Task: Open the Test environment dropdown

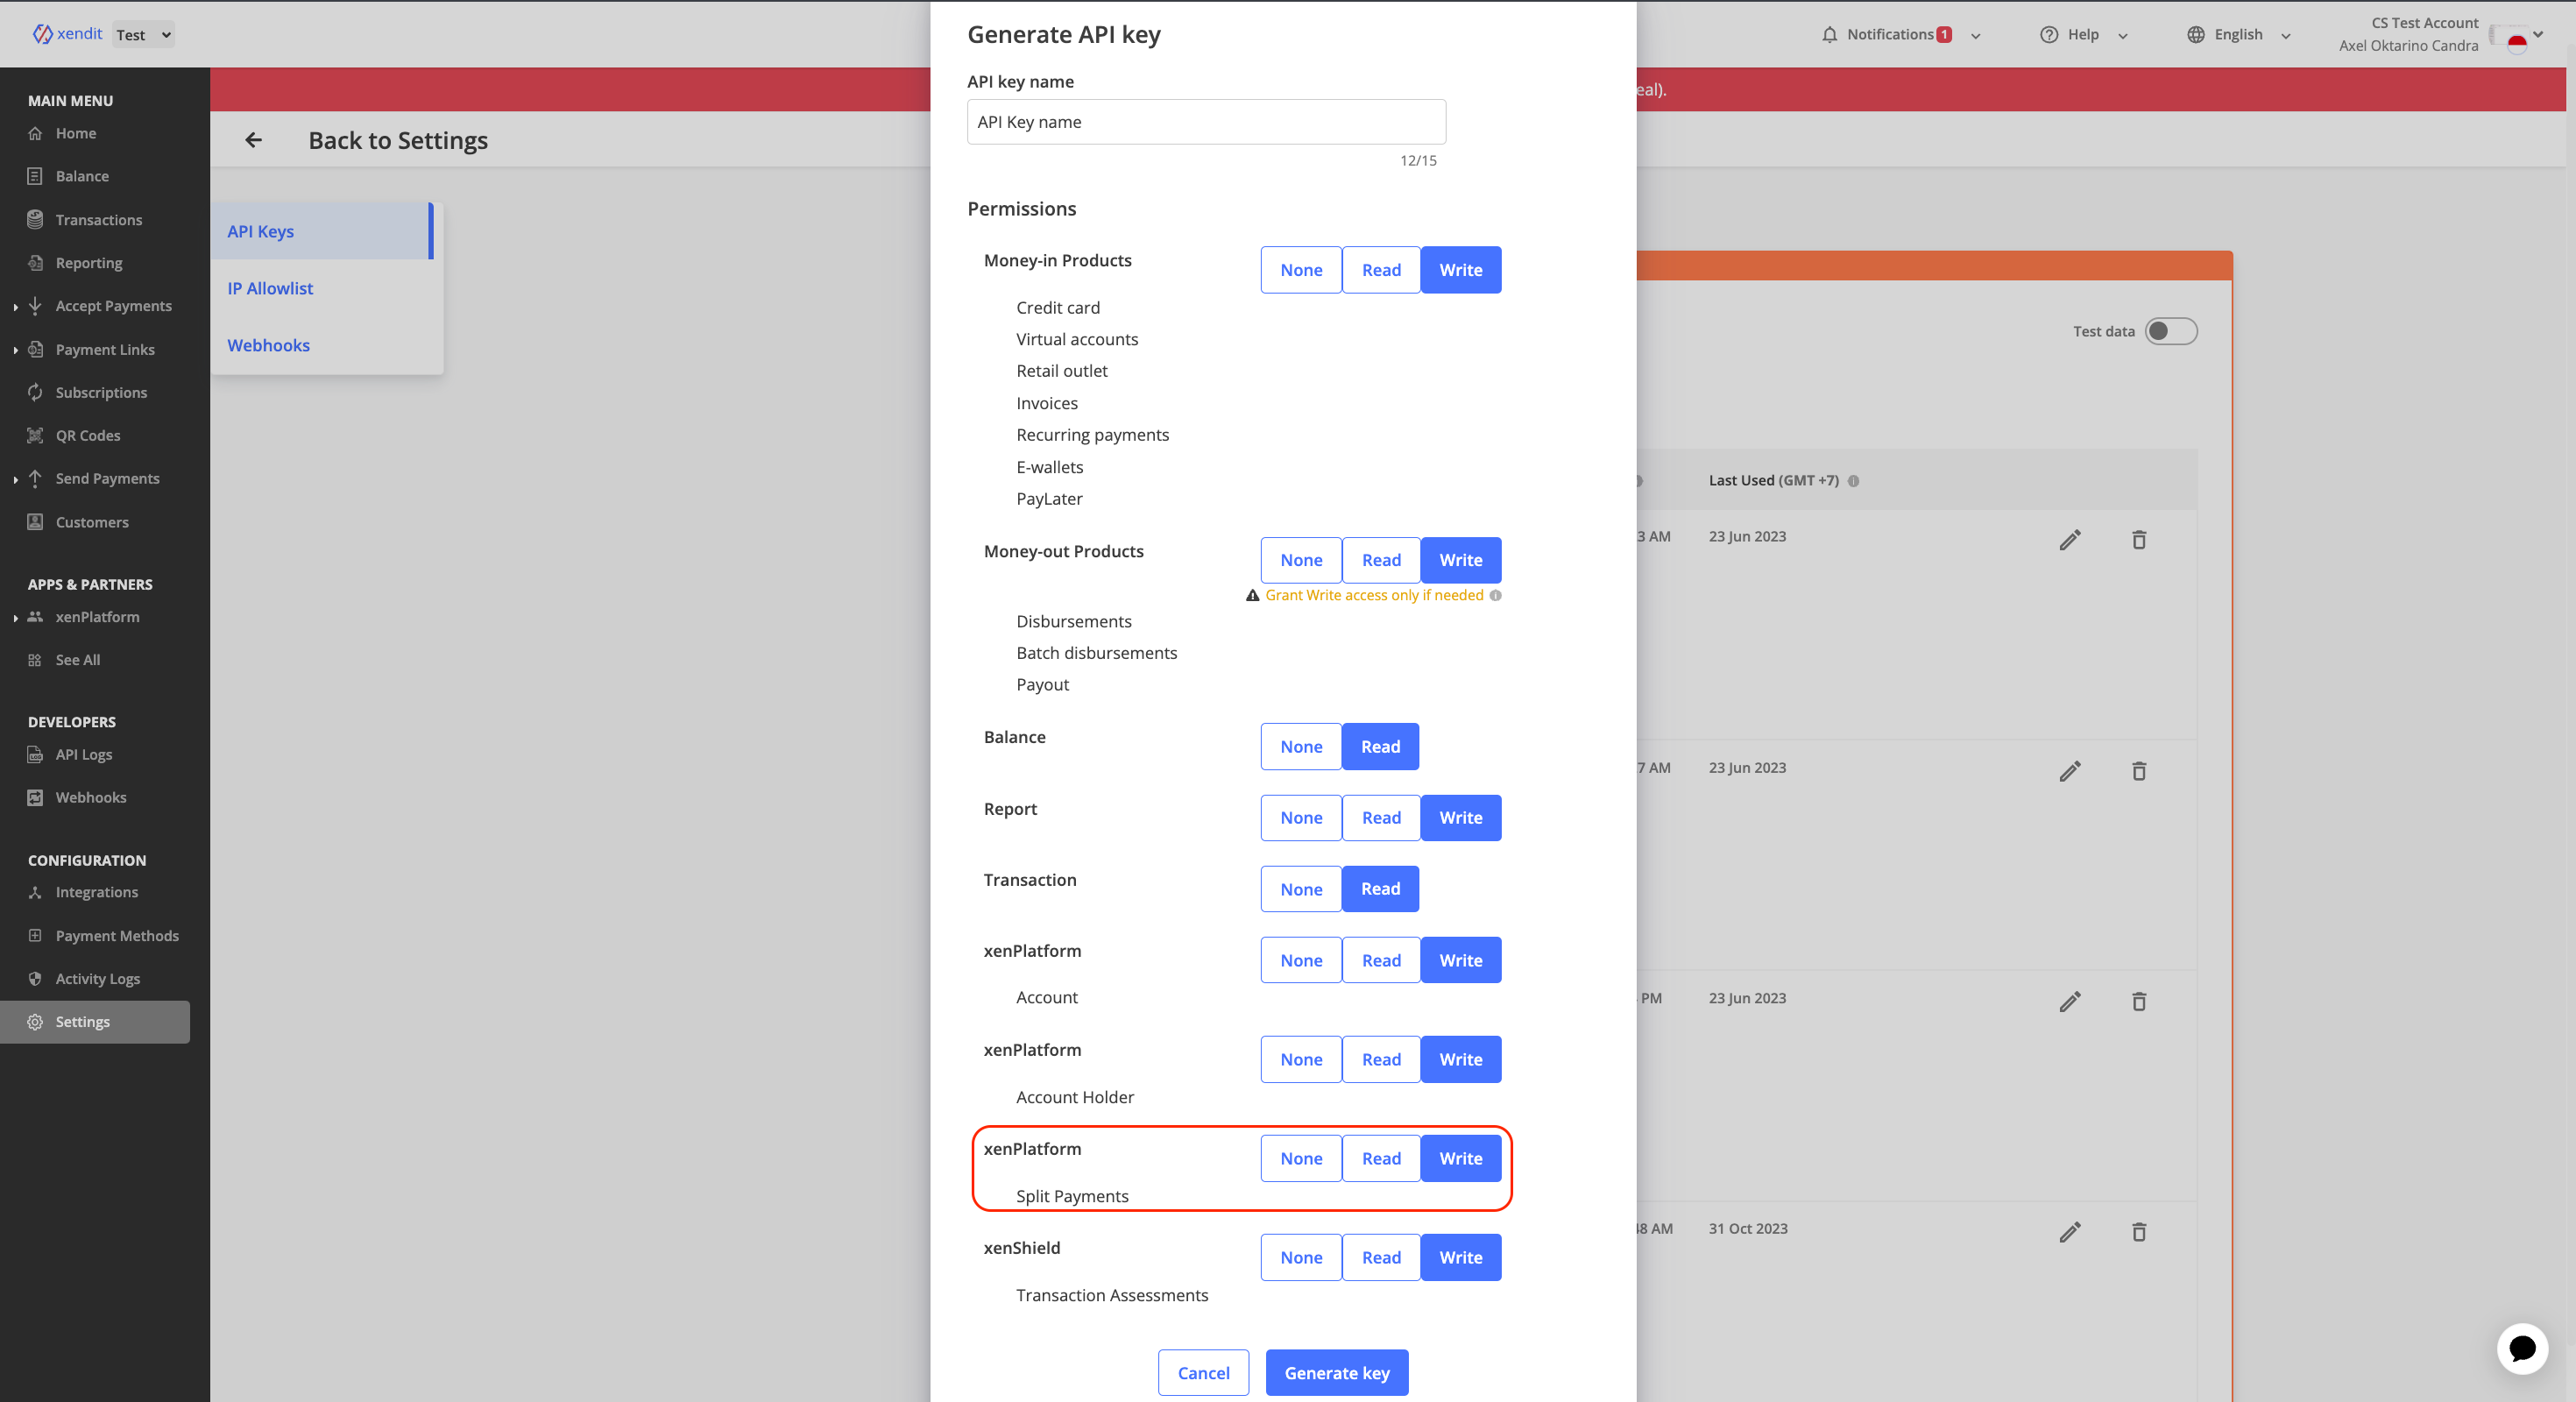Action: pyautogui.click(x=143, y=34)
